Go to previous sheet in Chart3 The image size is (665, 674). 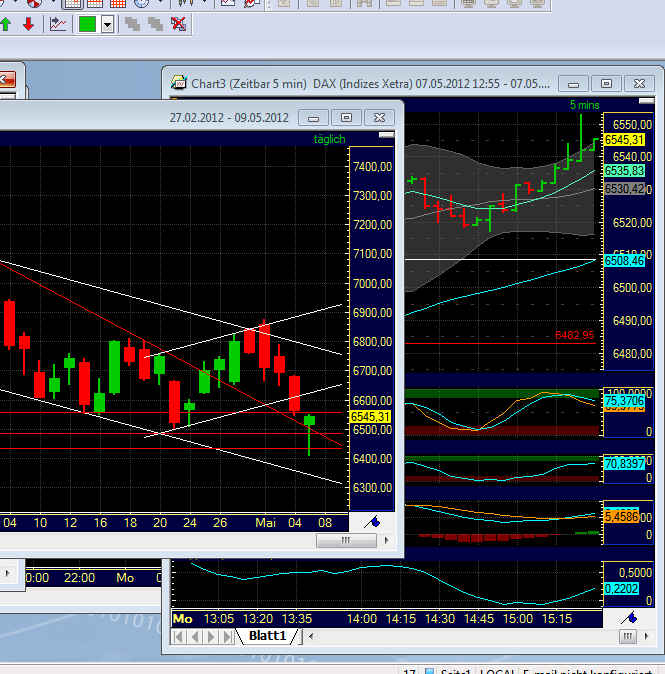pos(195,636)
